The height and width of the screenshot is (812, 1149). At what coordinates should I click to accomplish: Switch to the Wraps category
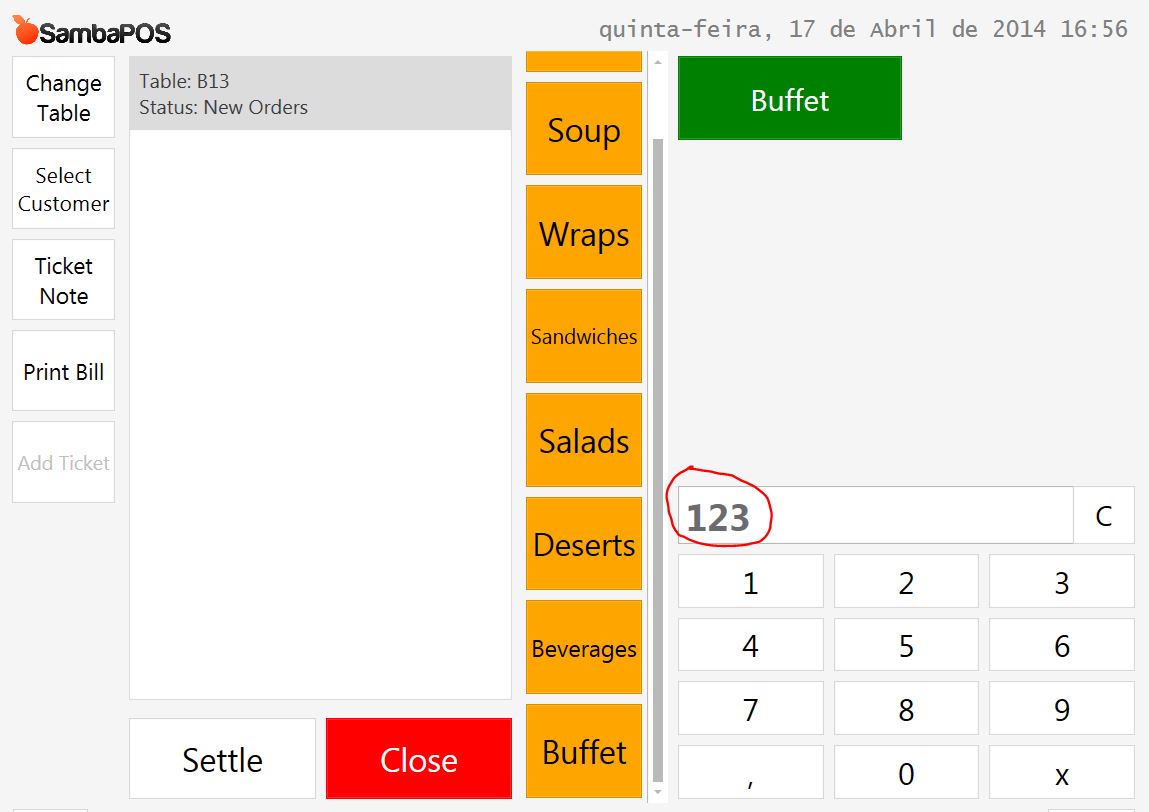coord(584,232)
